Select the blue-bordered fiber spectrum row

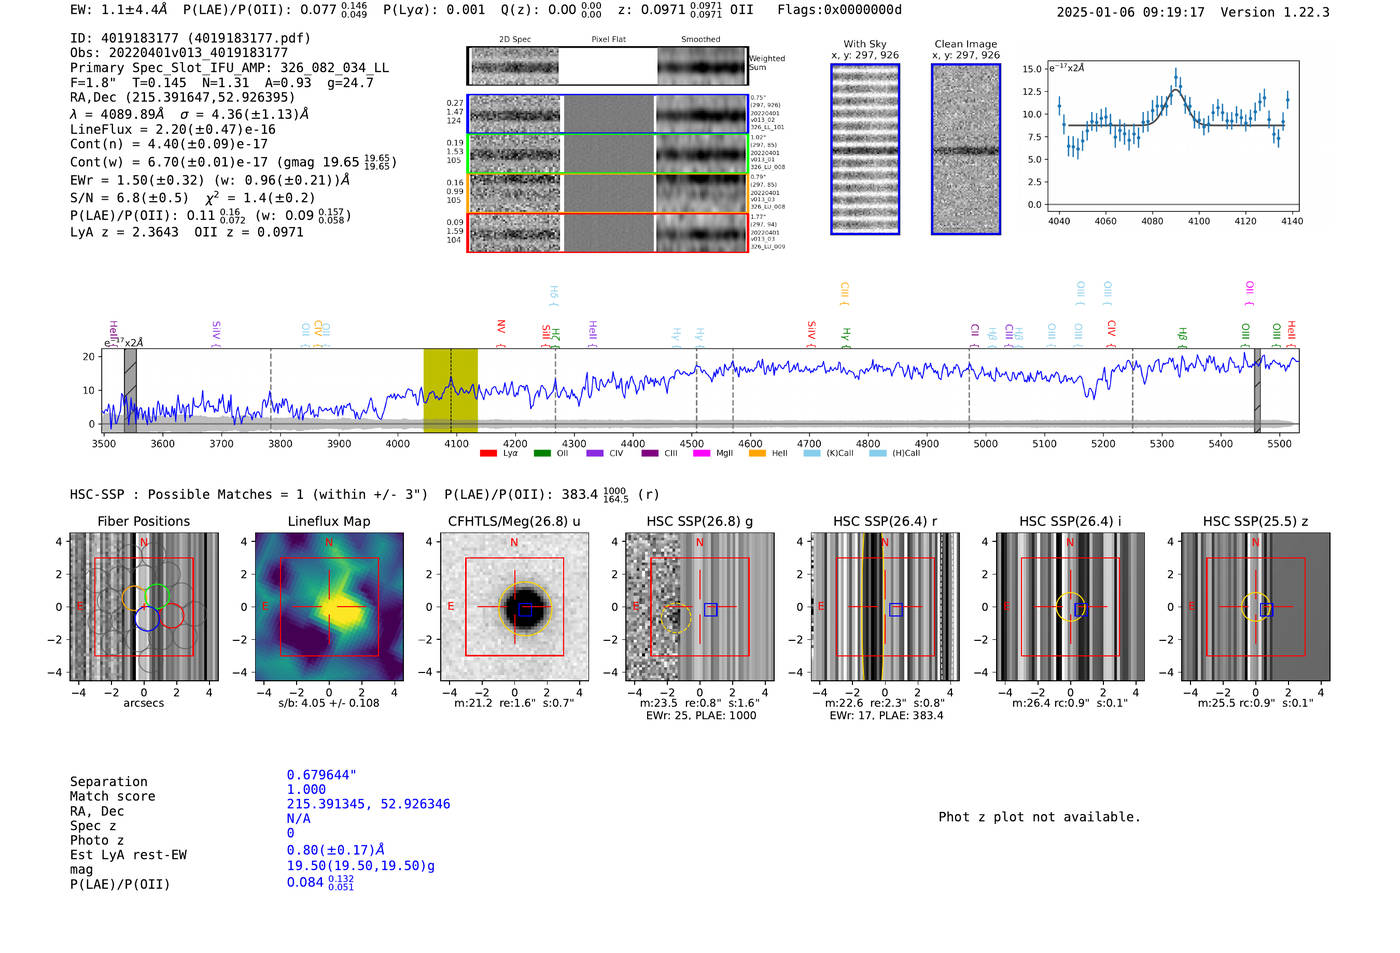[608, 114]
